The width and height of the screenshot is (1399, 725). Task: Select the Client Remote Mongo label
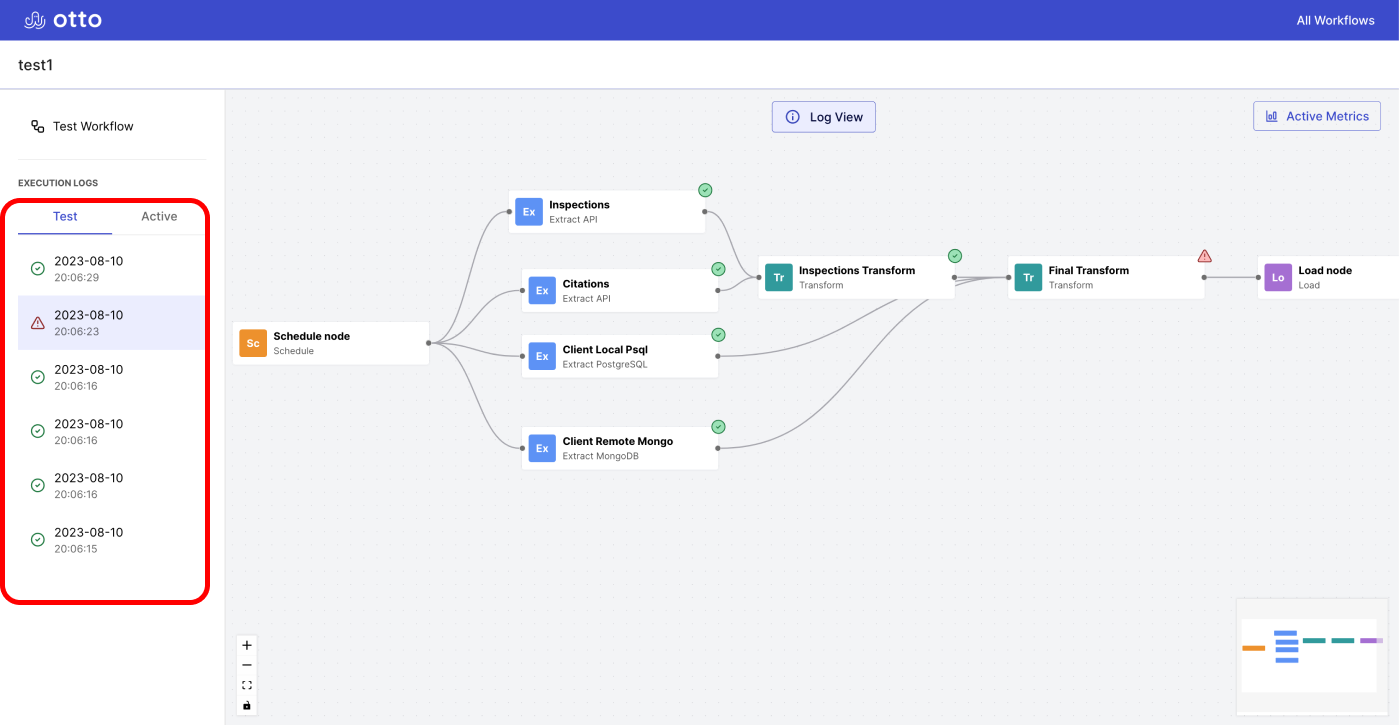[x=618, y=441]
